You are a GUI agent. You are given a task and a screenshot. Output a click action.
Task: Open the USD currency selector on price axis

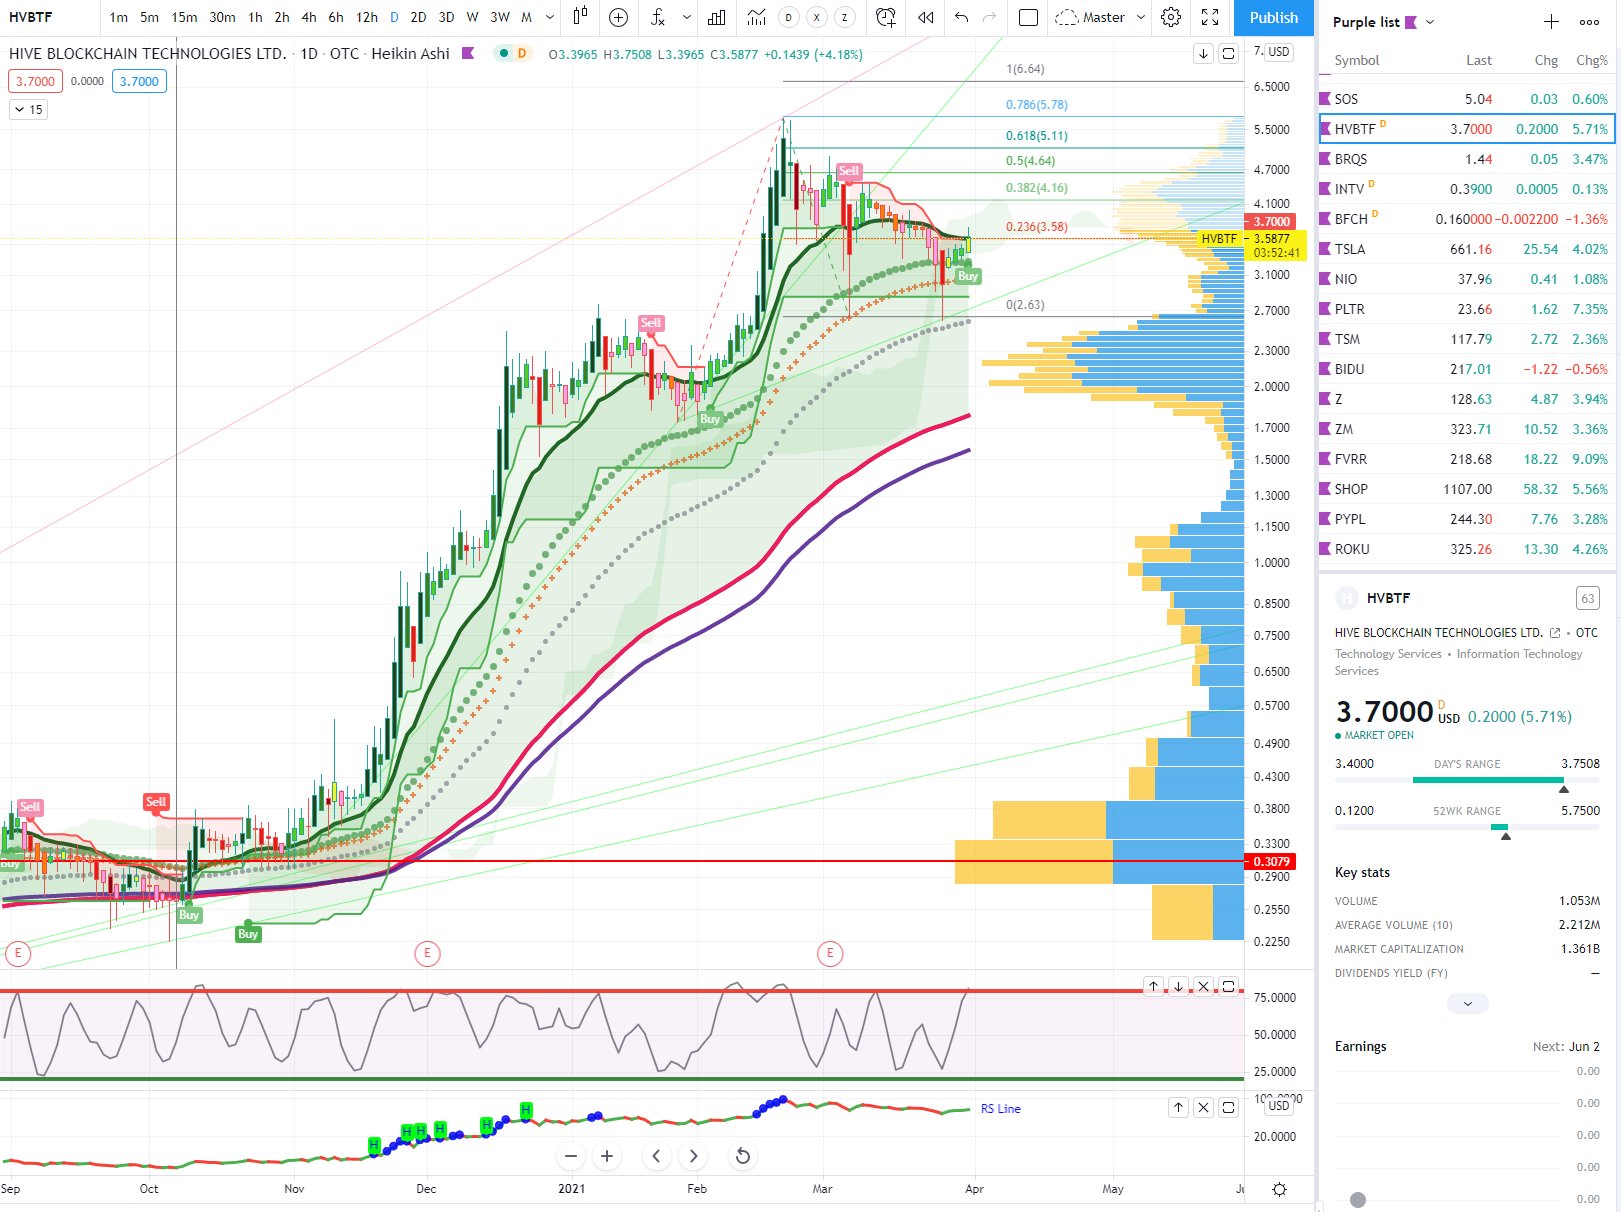(1279, 52)
